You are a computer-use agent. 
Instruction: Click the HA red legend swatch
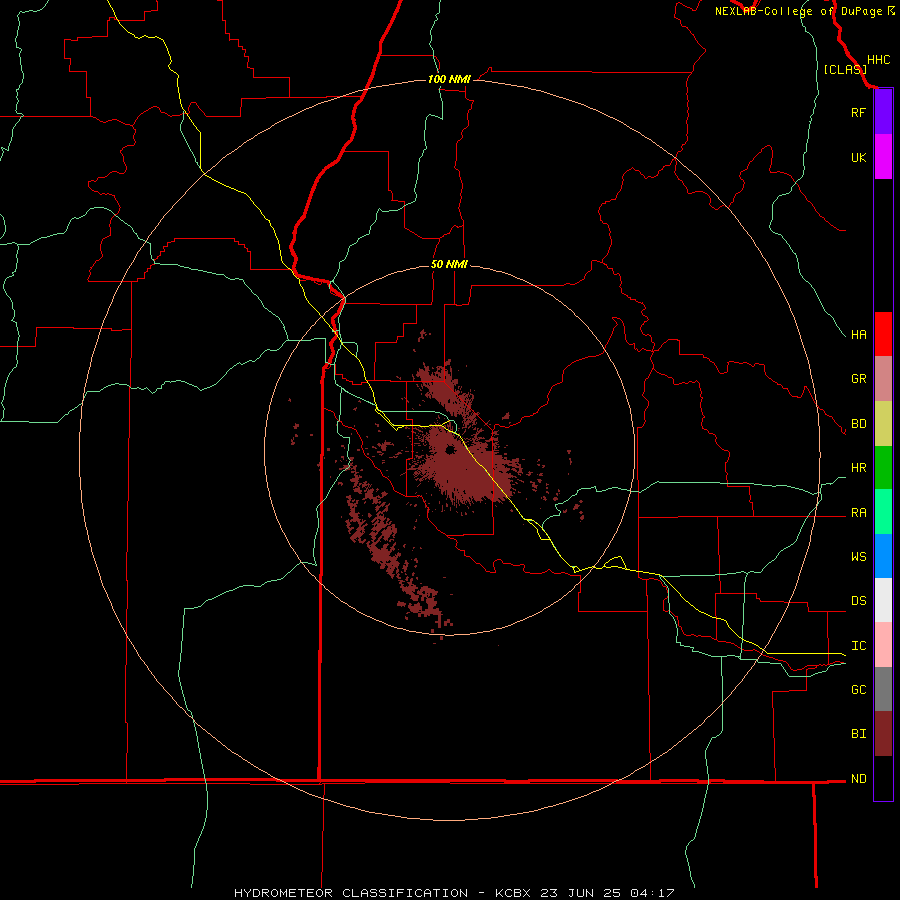883,334
